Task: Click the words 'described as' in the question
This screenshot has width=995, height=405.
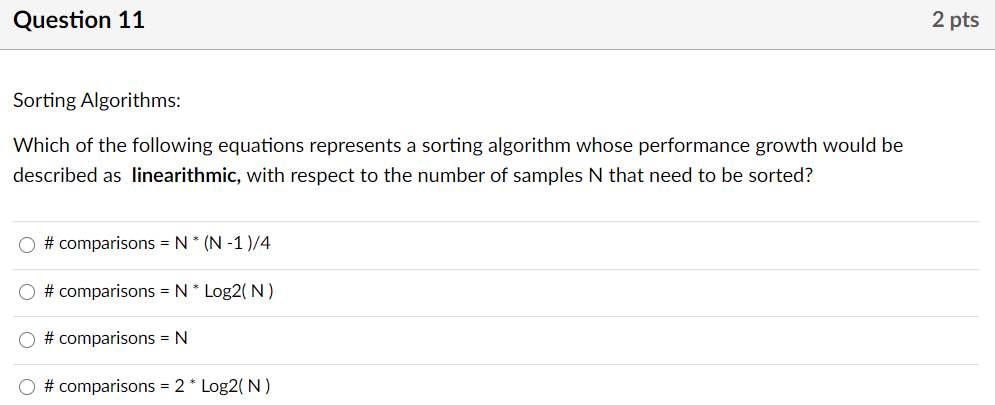Action: click(x=63, y=176)
